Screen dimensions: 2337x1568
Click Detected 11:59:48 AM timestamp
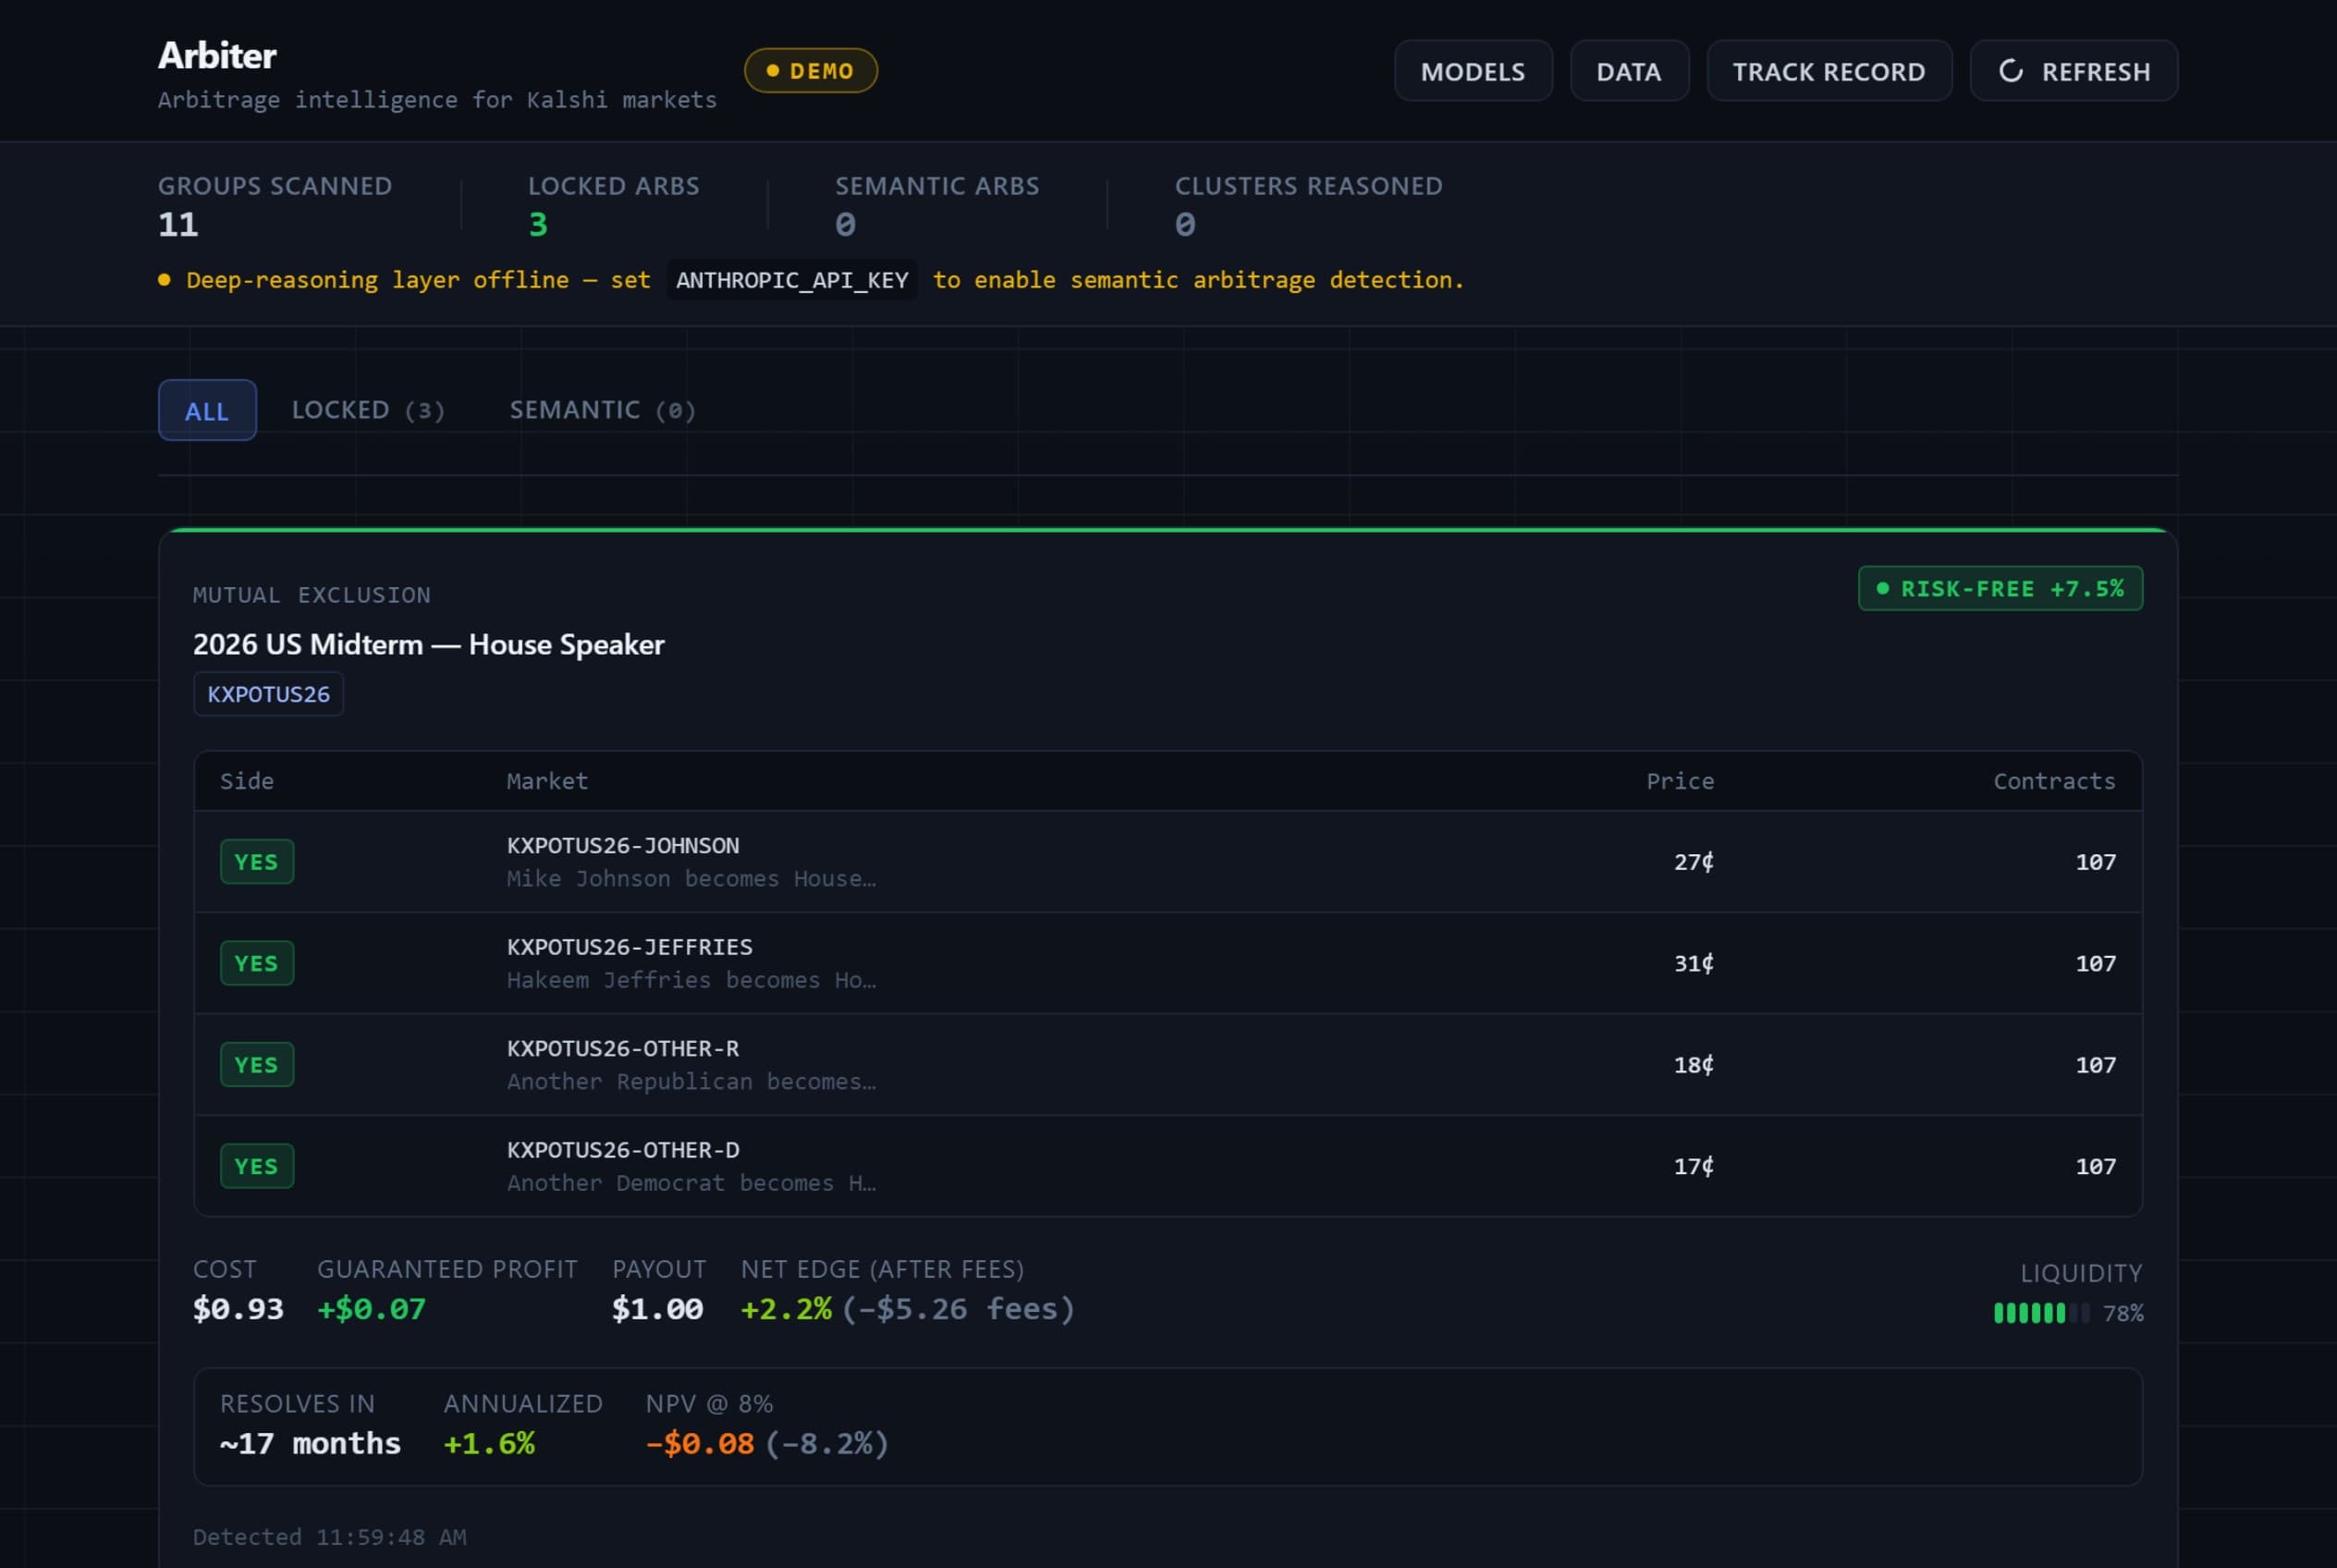[330, 1537]
